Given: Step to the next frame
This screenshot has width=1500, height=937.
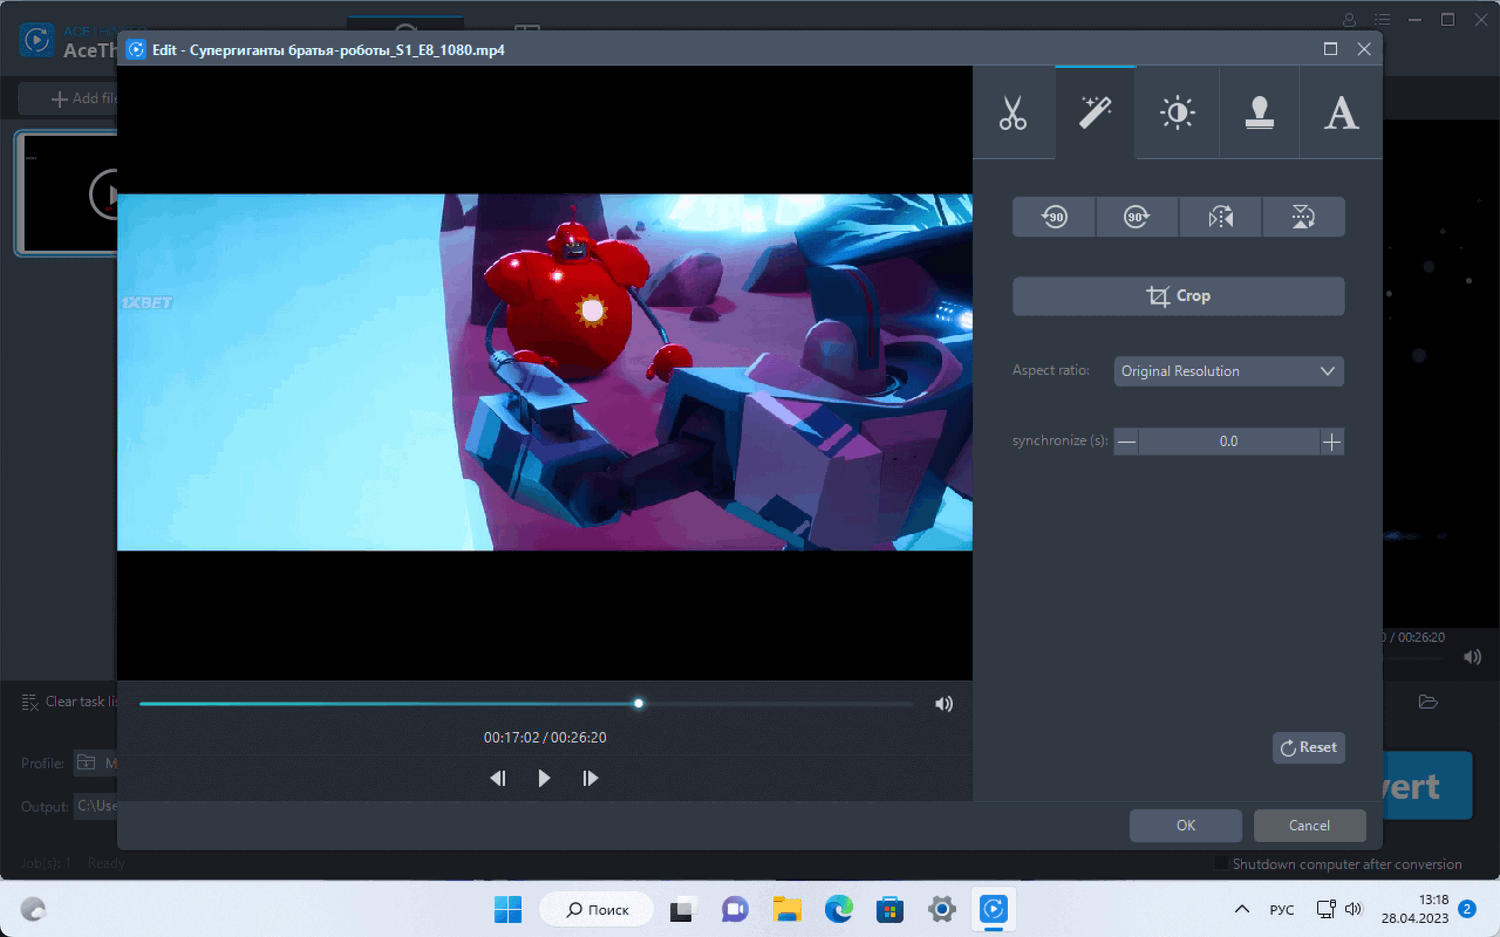Looking at the screenshot, I should (x=590, y=778).
